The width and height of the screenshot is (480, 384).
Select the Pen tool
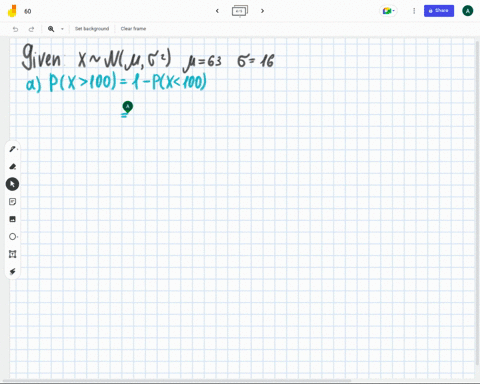pos(12,149)
